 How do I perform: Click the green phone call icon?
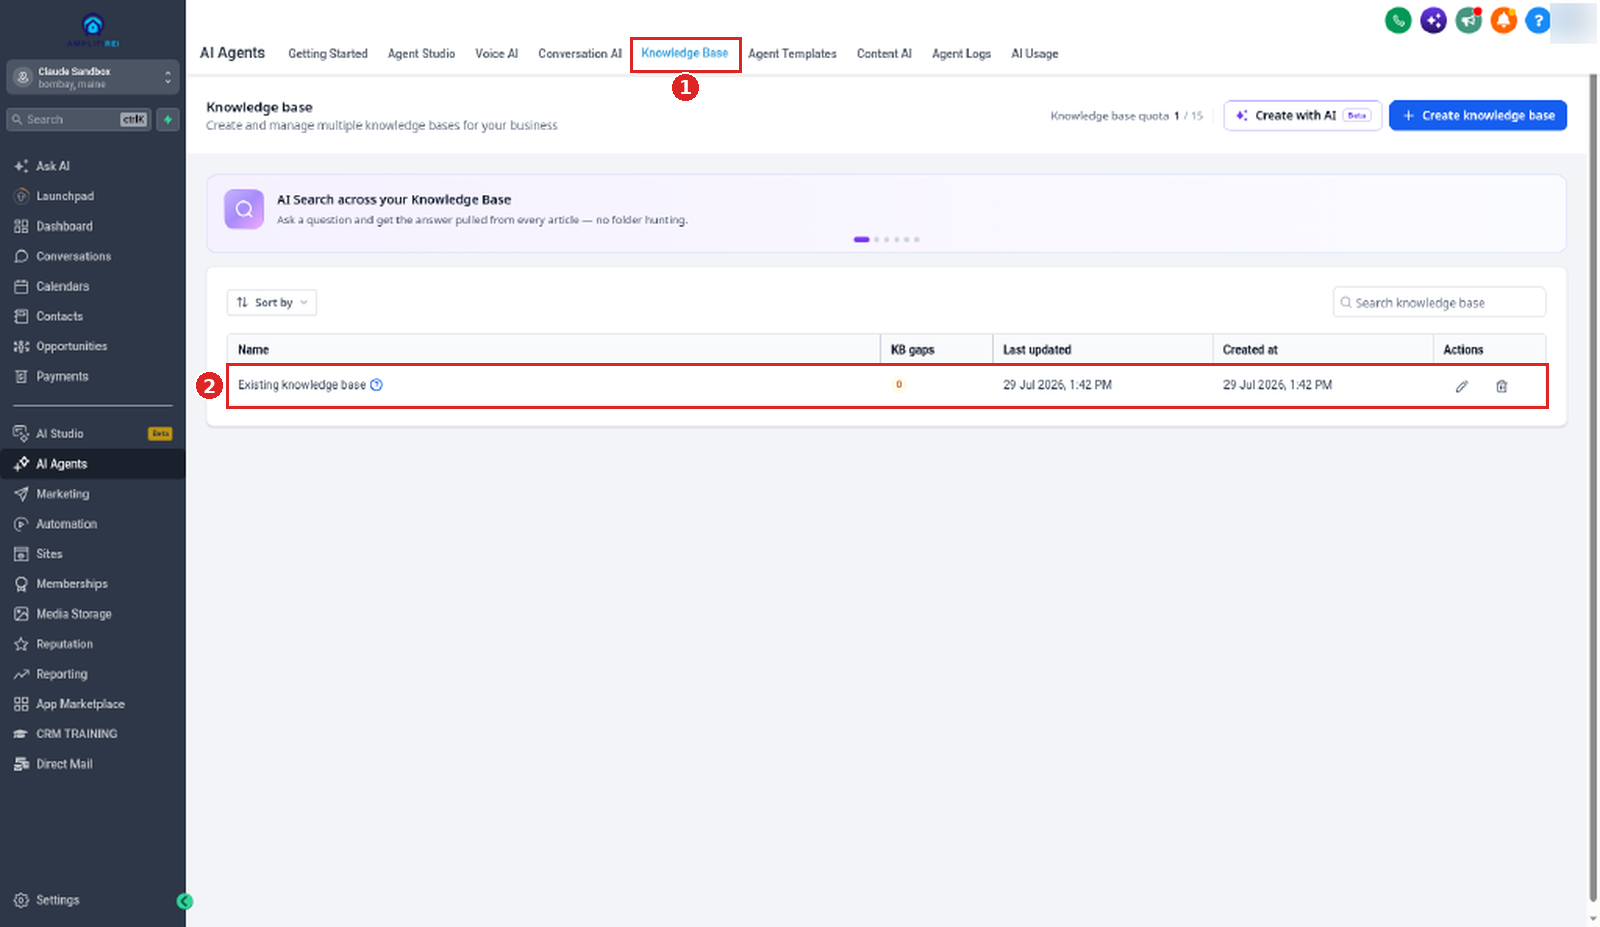(x=1398, y=20)
